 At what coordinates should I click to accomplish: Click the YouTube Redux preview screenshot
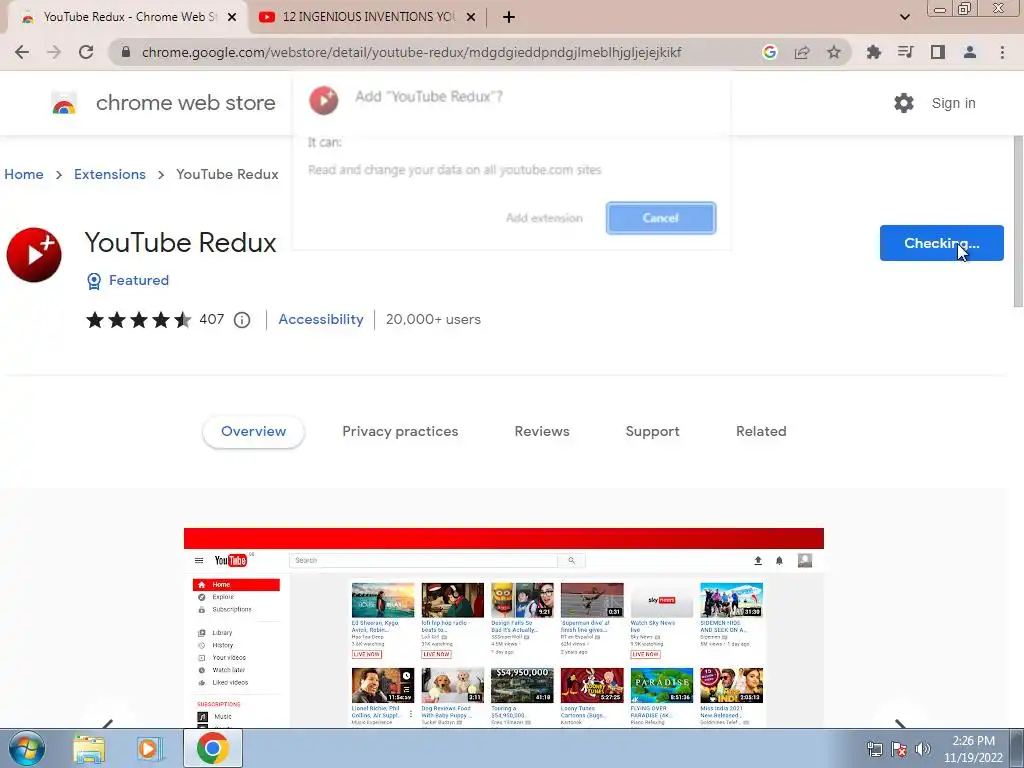click(504, 628)
